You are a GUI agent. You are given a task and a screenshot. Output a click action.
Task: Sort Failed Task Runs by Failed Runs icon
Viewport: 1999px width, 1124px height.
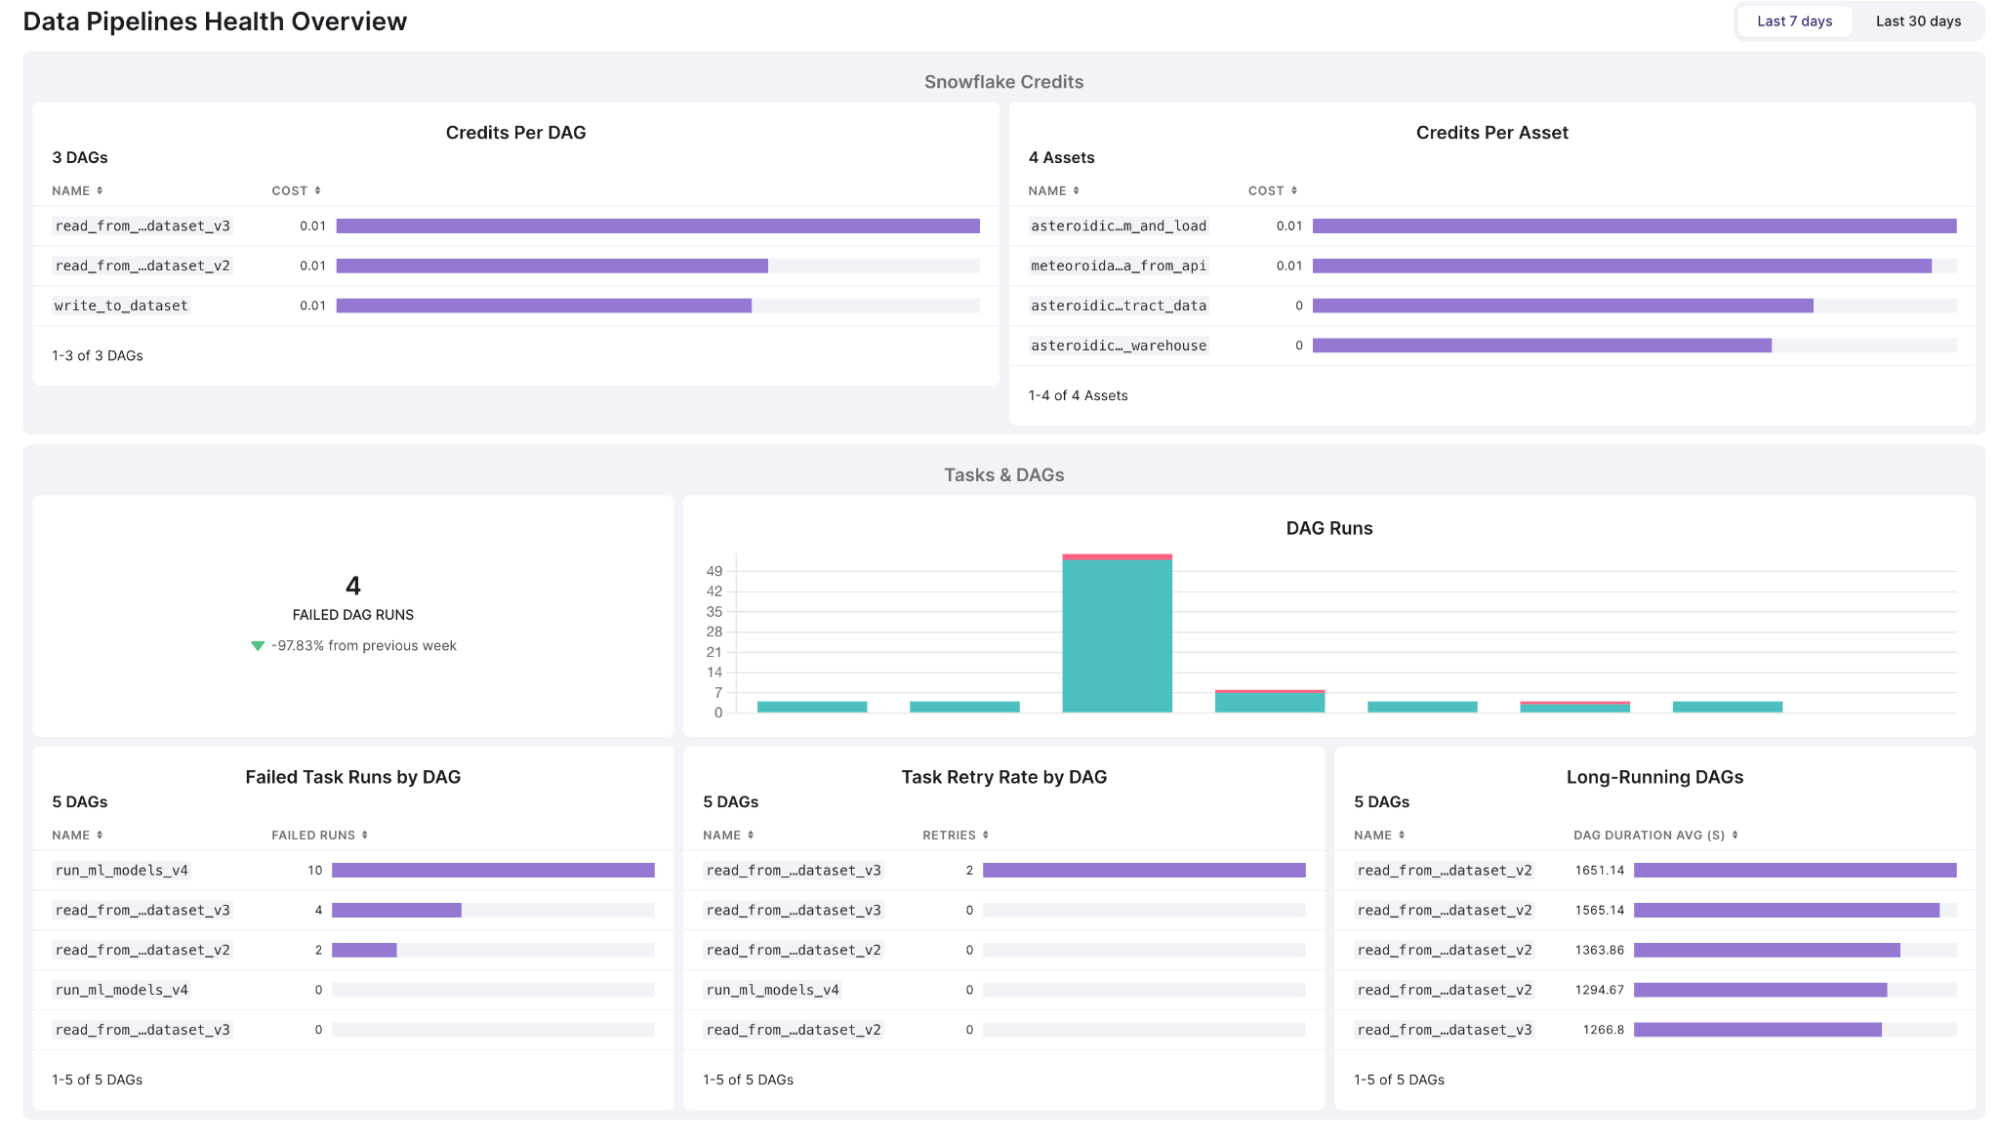pos(364,835)
